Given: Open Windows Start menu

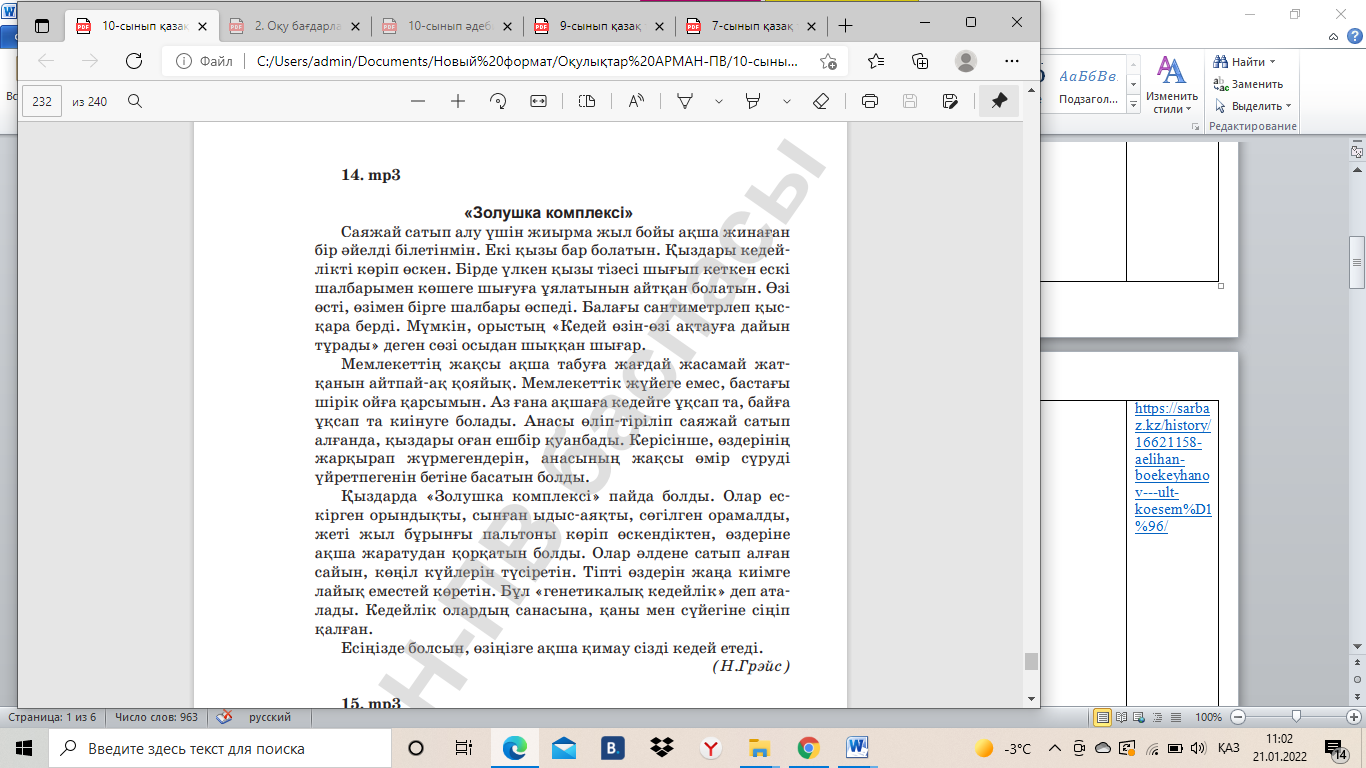Looking at the screenshot, I should point(24,748).
